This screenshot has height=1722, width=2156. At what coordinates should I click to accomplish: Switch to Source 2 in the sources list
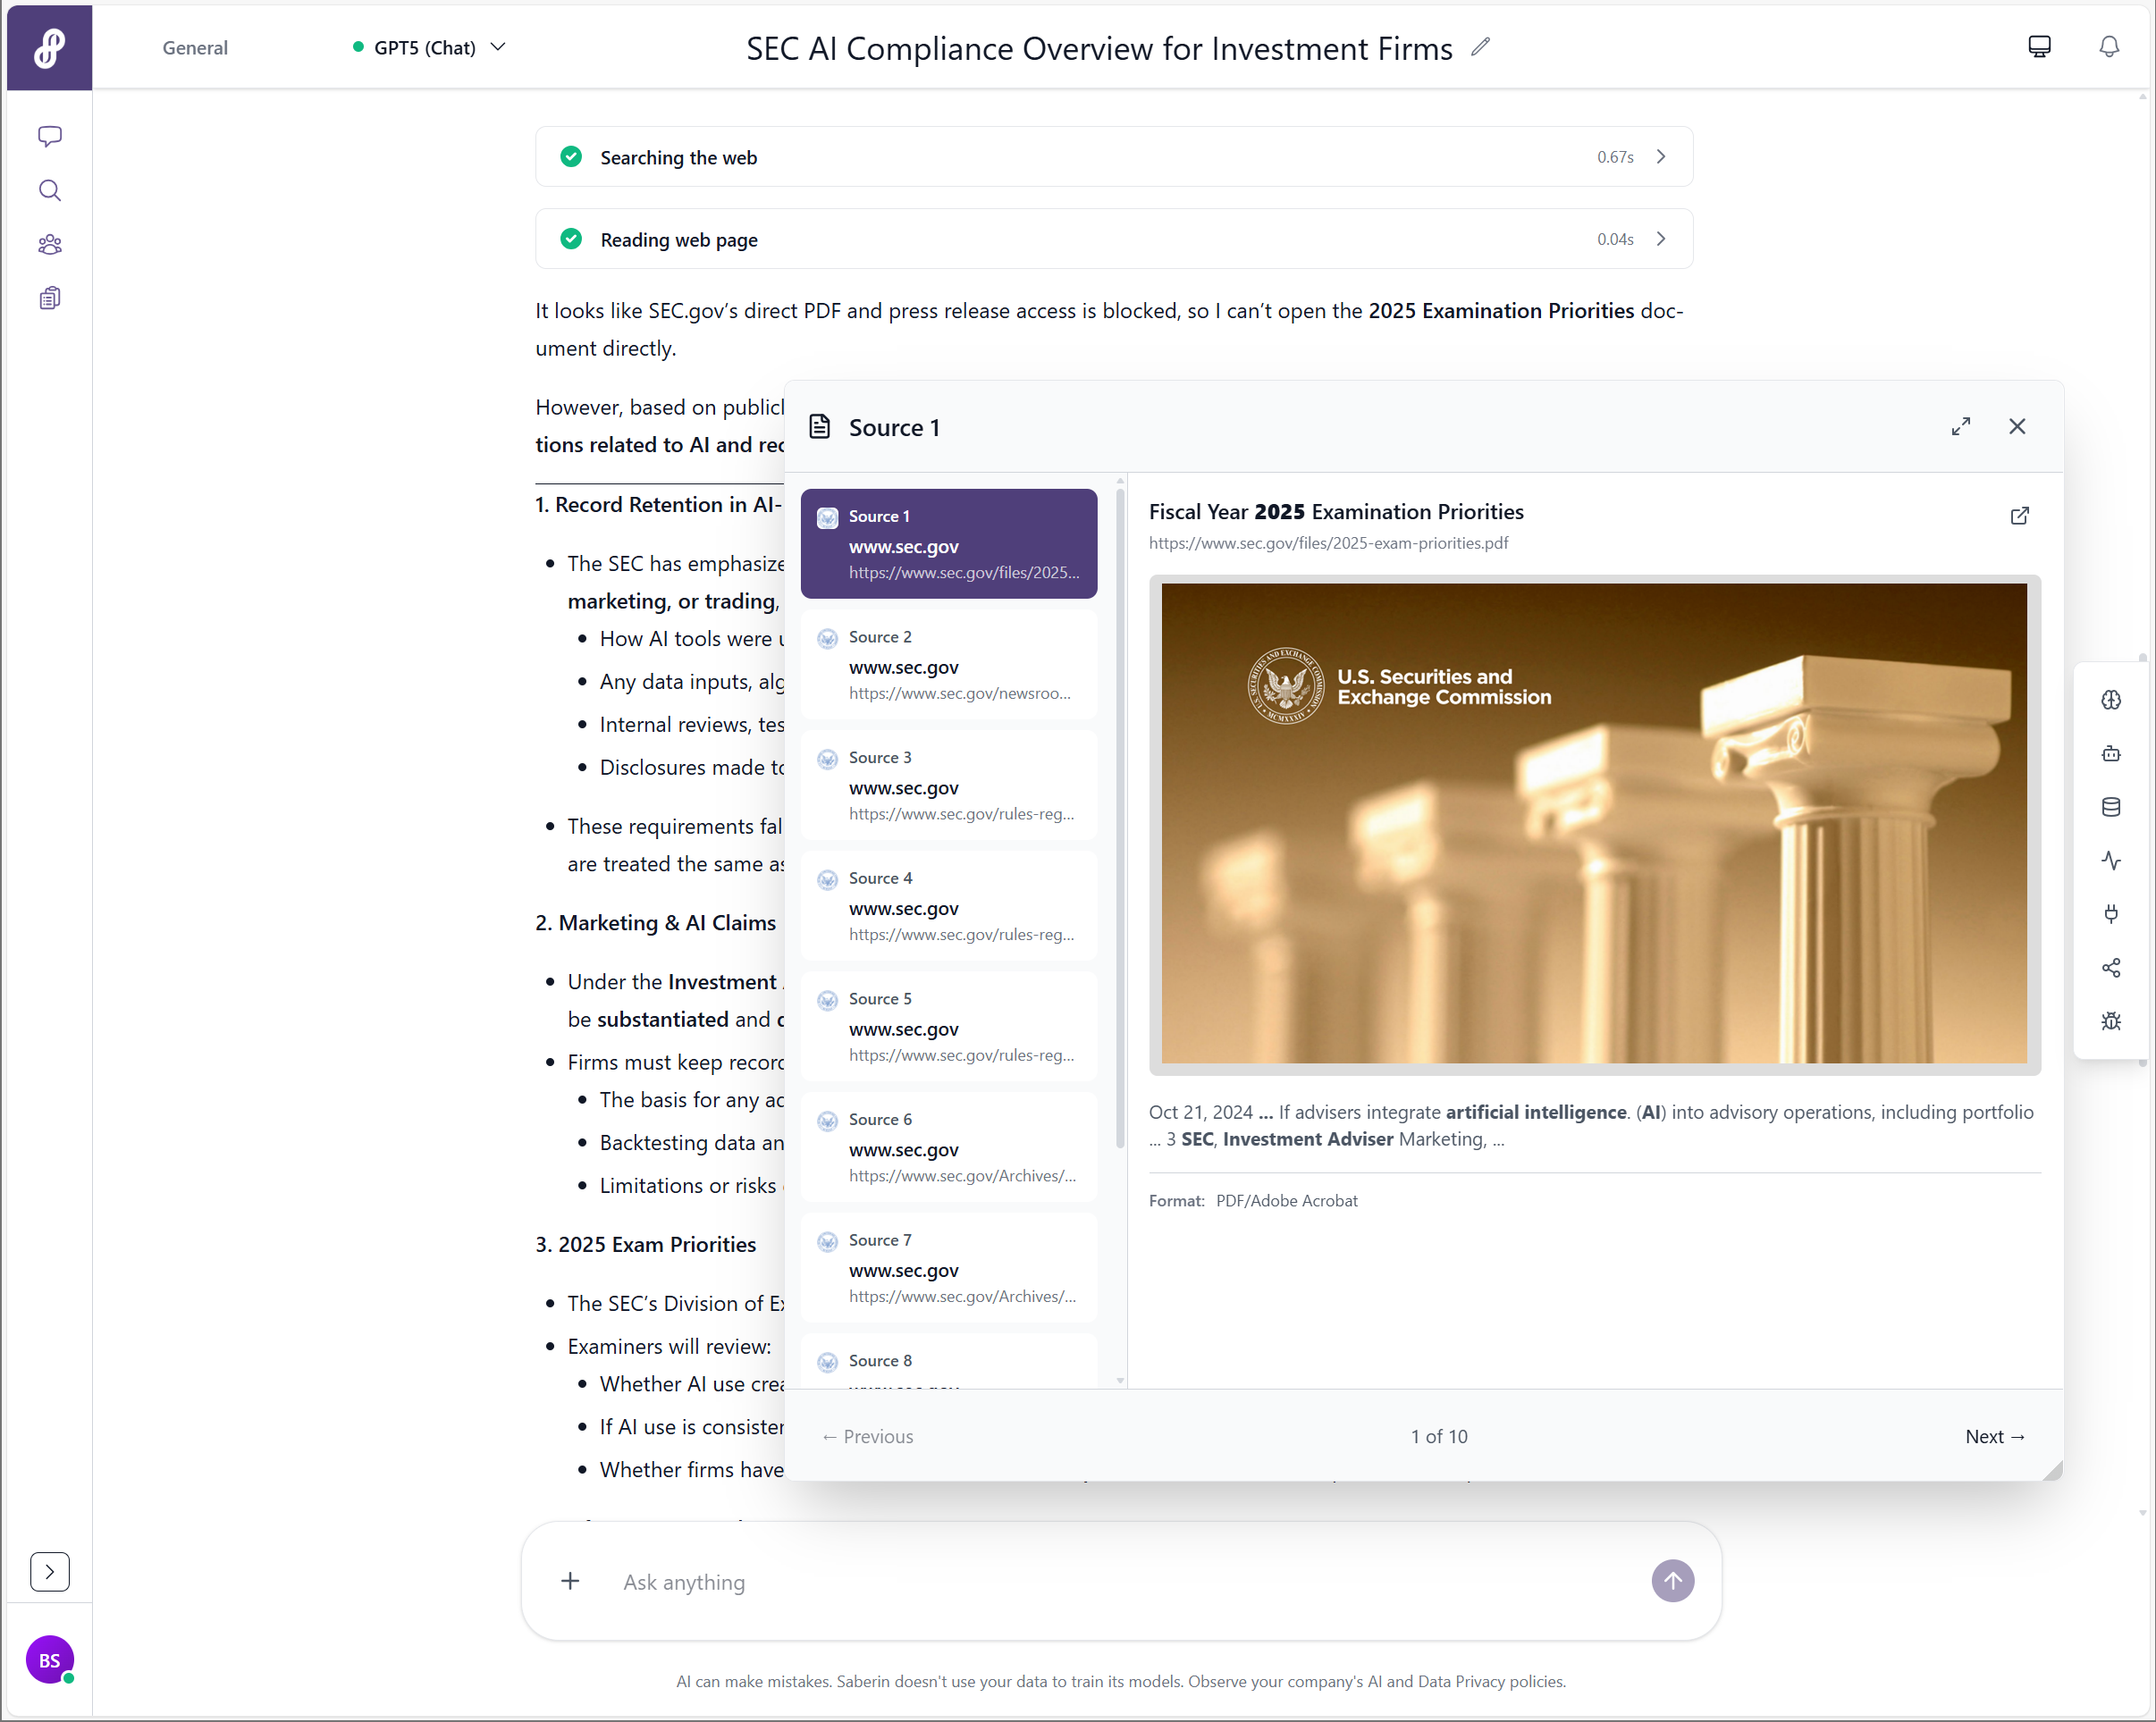948,663
